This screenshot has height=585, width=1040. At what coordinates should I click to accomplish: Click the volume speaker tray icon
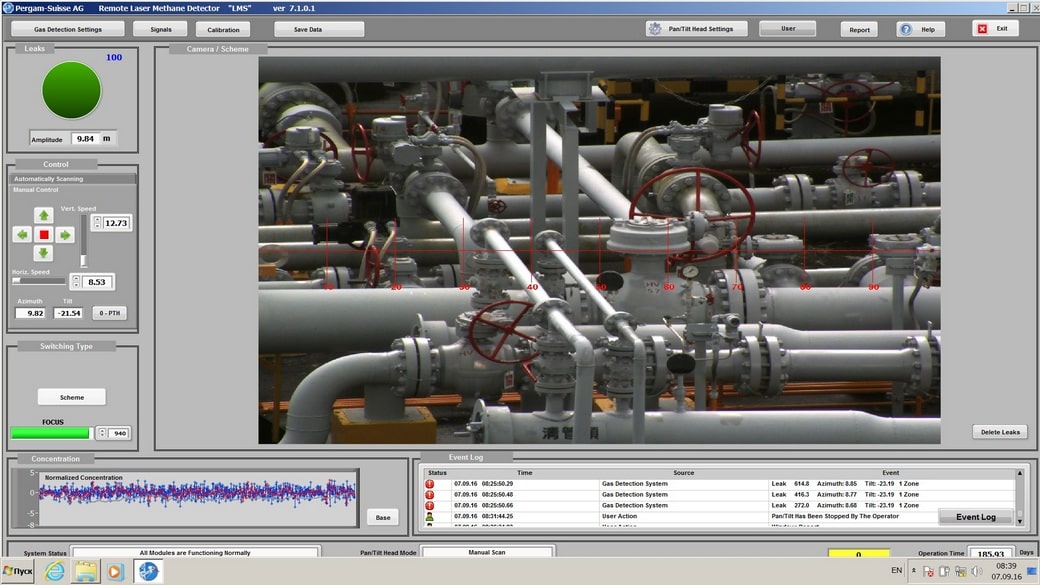tap(976, 571)
